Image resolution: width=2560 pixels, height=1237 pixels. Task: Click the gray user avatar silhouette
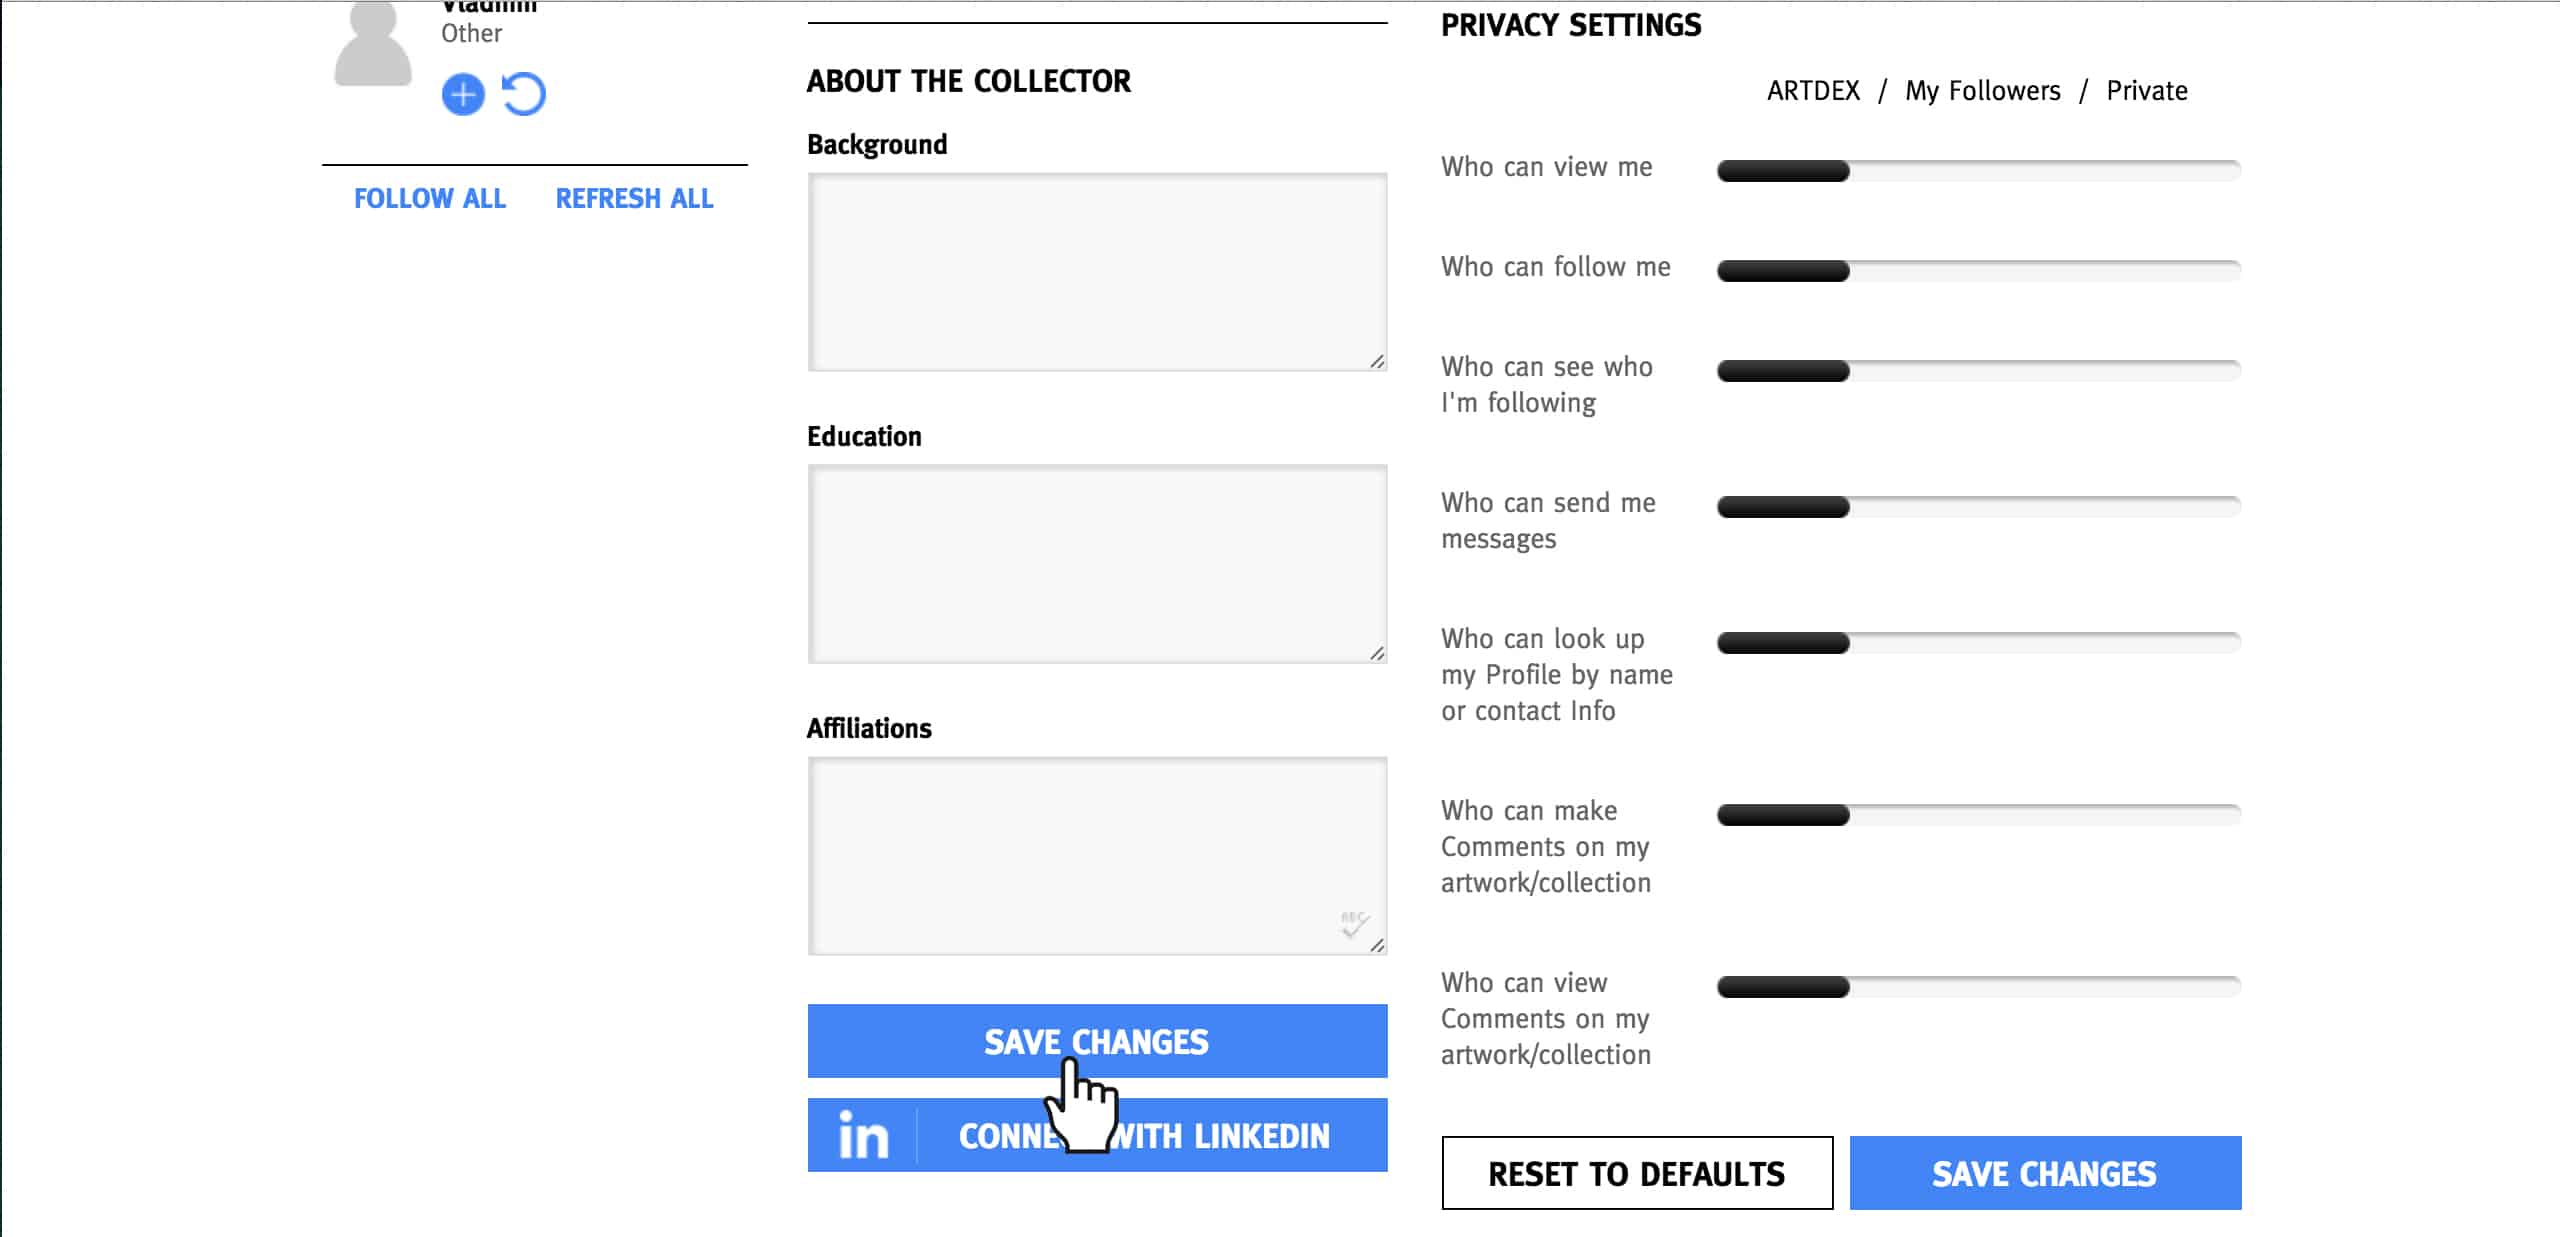373,44
